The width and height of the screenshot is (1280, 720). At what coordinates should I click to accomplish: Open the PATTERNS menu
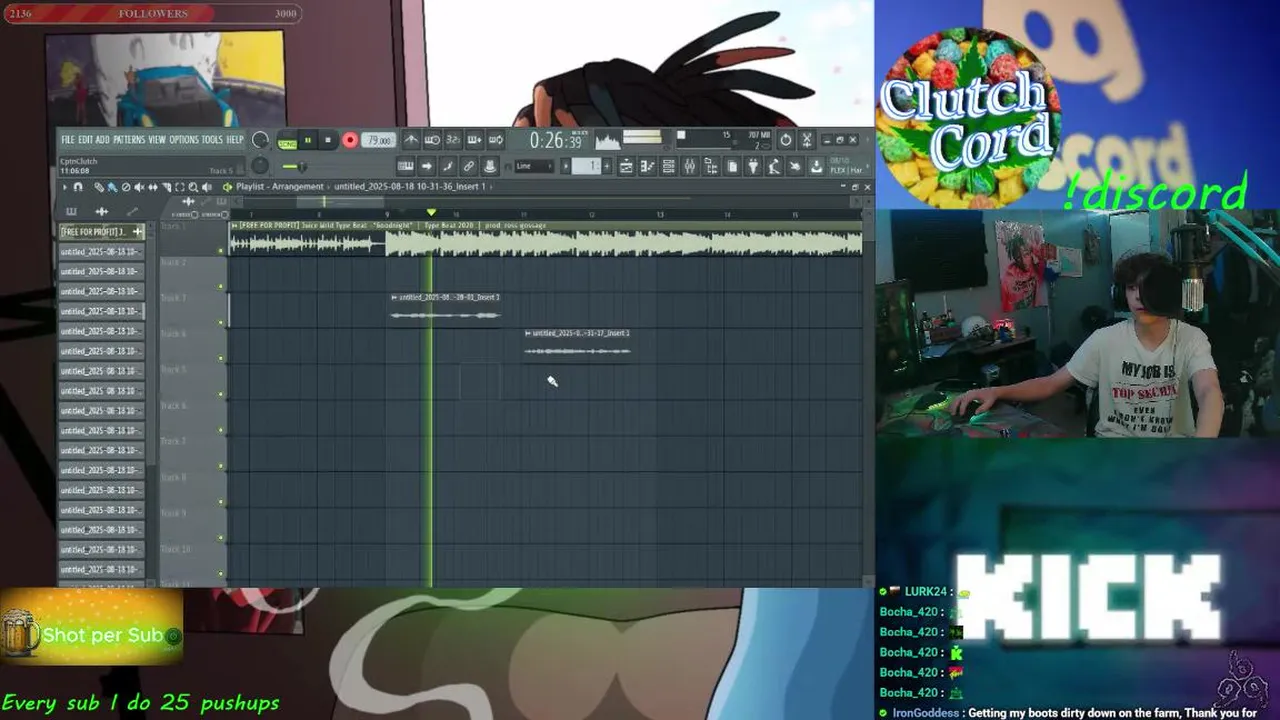click(129, 139)
